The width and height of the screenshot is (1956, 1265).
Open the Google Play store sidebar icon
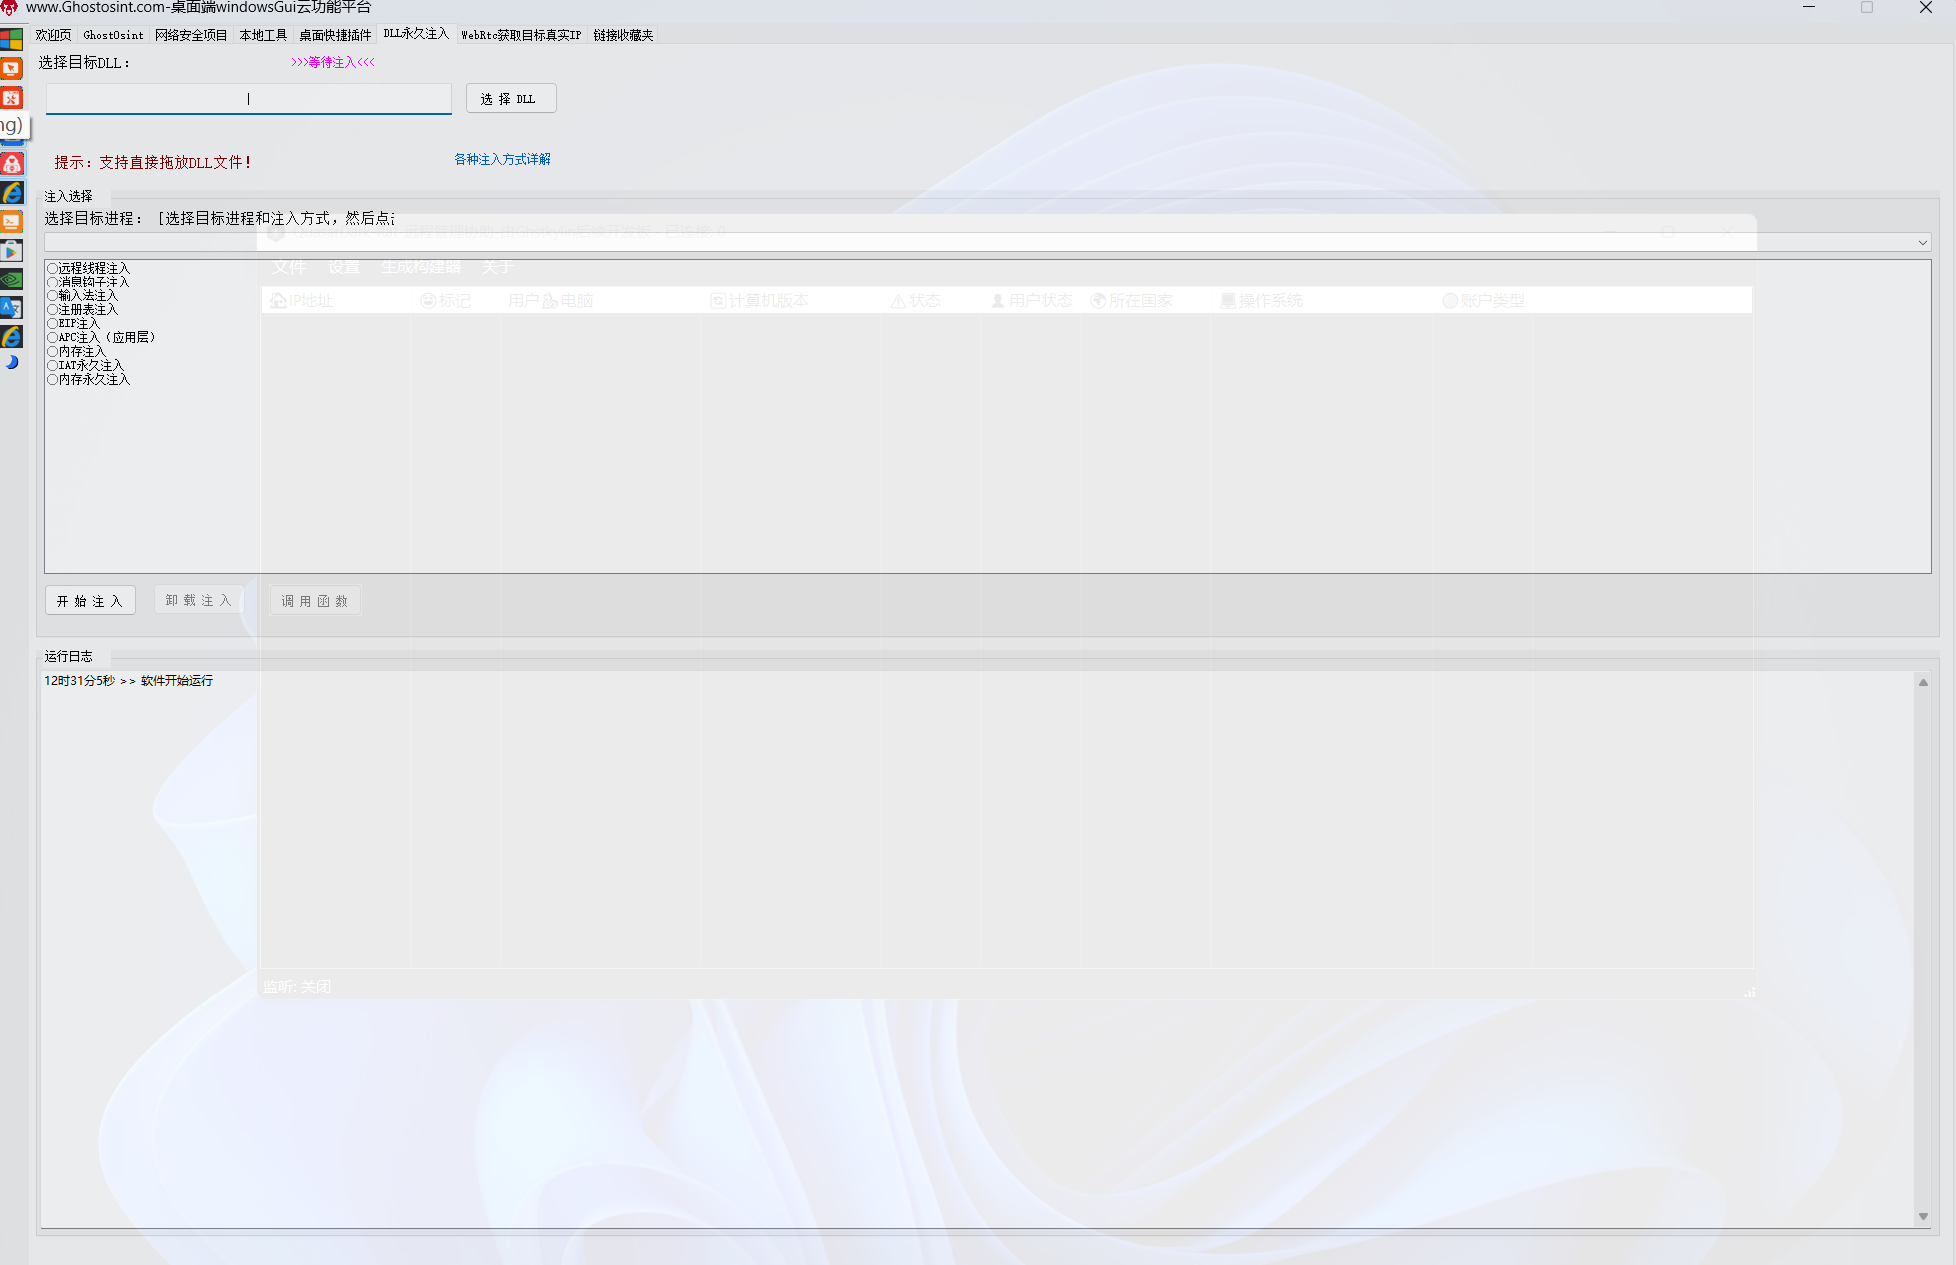11,251
